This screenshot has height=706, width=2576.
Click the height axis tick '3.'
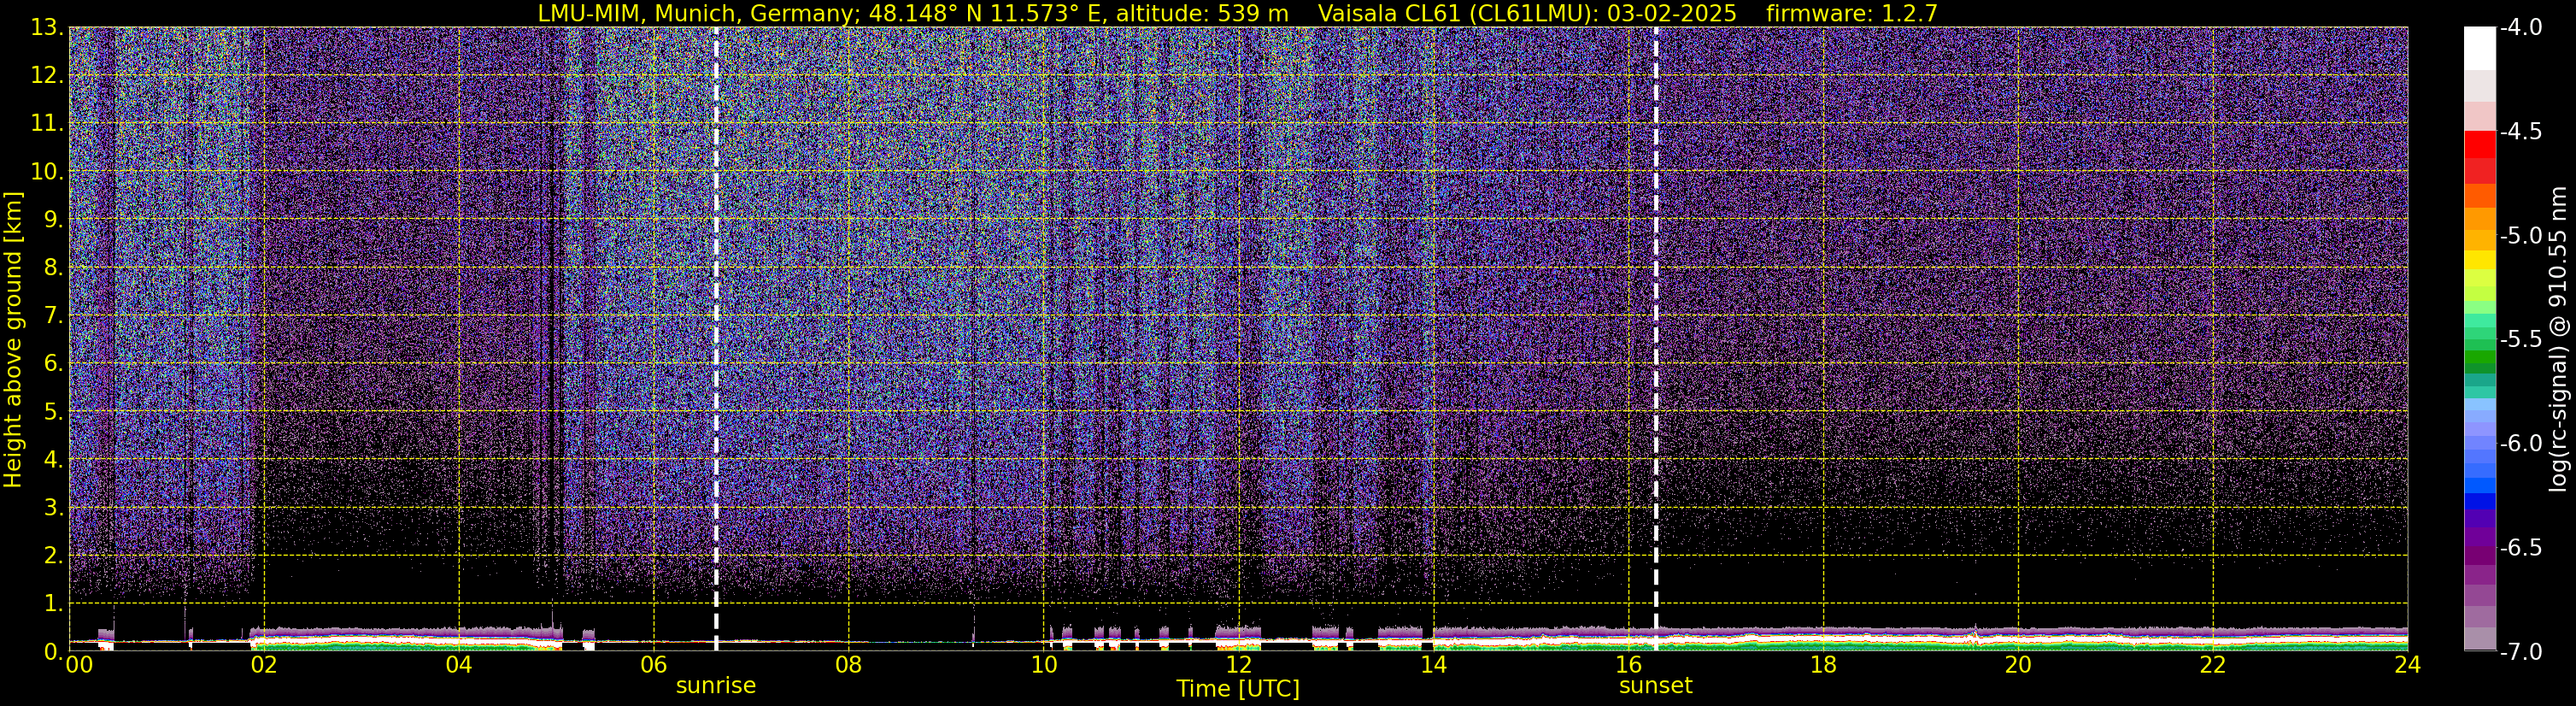54,508
